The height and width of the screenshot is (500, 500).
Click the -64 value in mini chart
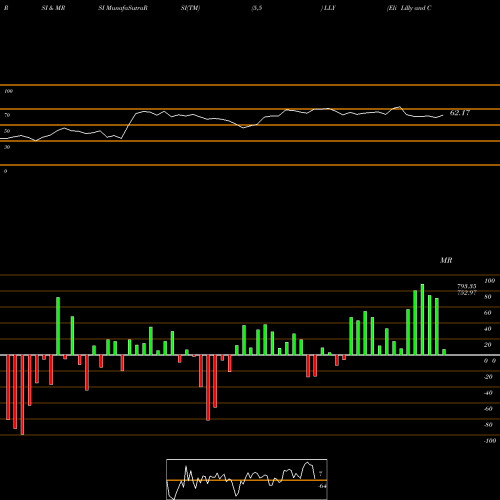(322, 486)
